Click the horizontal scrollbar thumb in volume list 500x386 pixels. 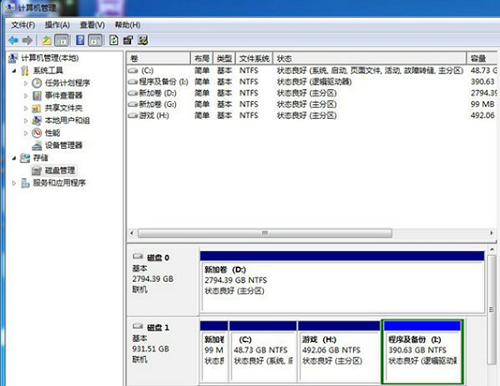coord(265,233)
